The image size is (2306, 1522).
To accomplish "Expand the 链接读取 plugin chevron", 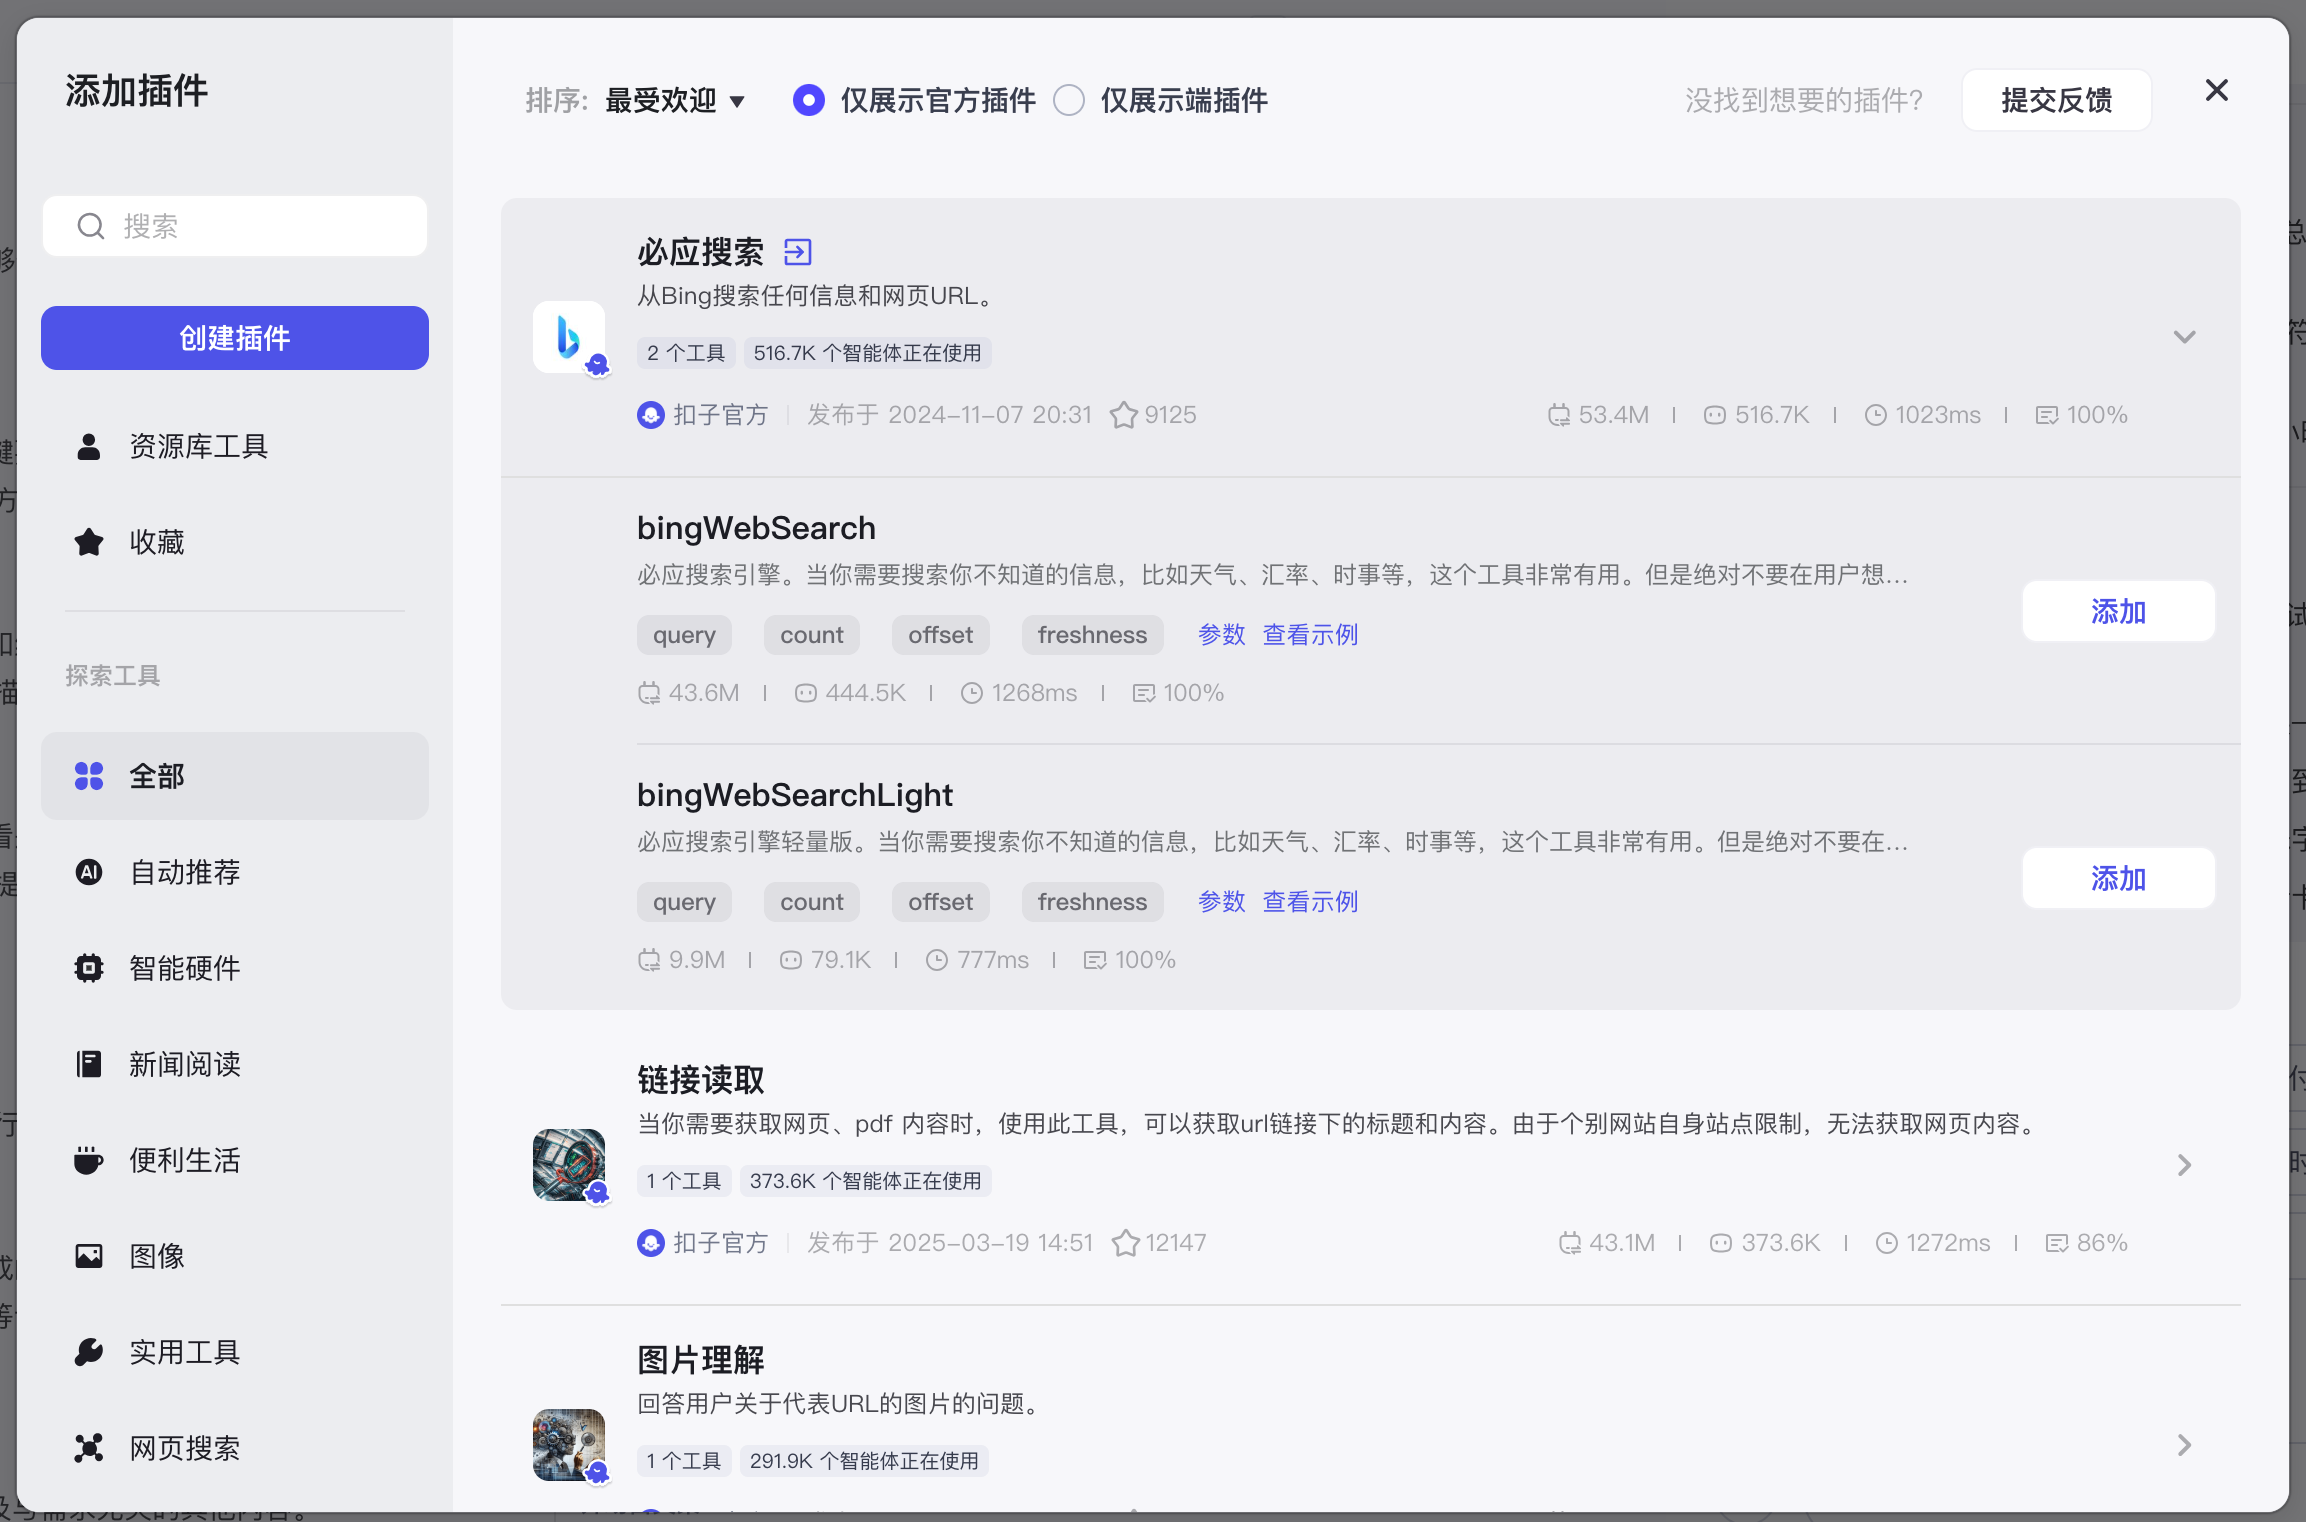I will tap(2184, 1165).
